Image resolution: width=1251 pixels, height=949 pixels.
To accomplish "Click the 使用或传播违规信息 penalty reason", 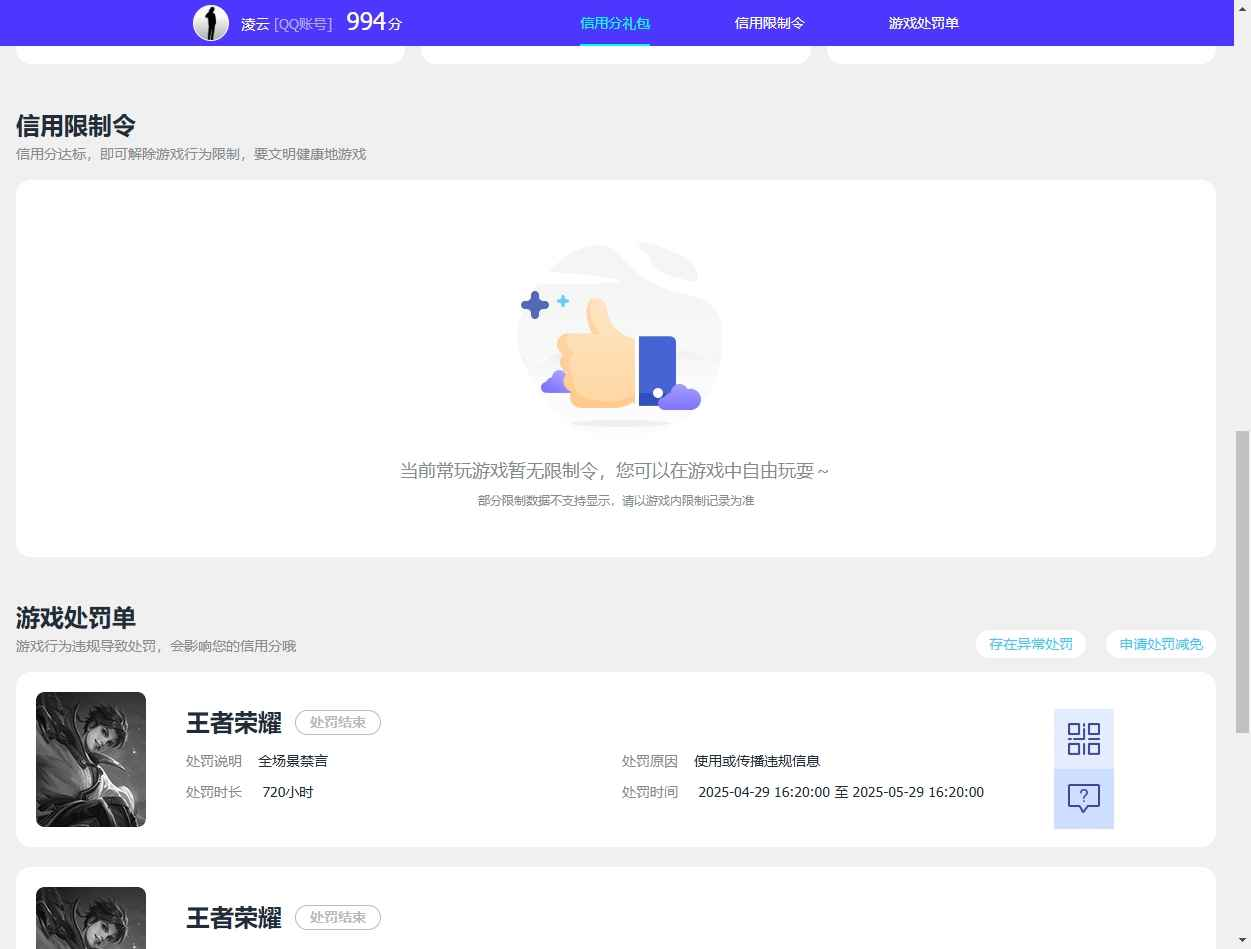I will pos(757,761).
